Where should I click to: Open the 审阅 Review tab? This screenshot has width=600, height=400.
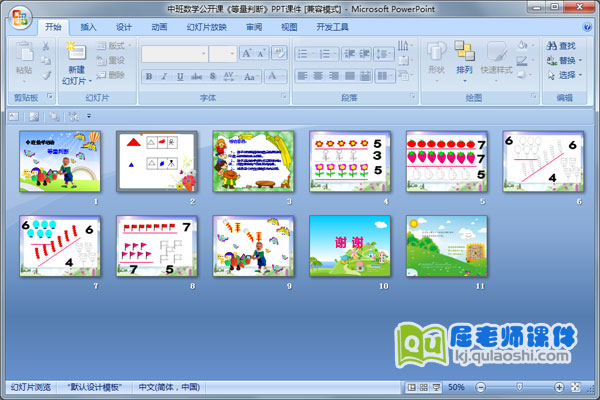[x=254, y=27]
